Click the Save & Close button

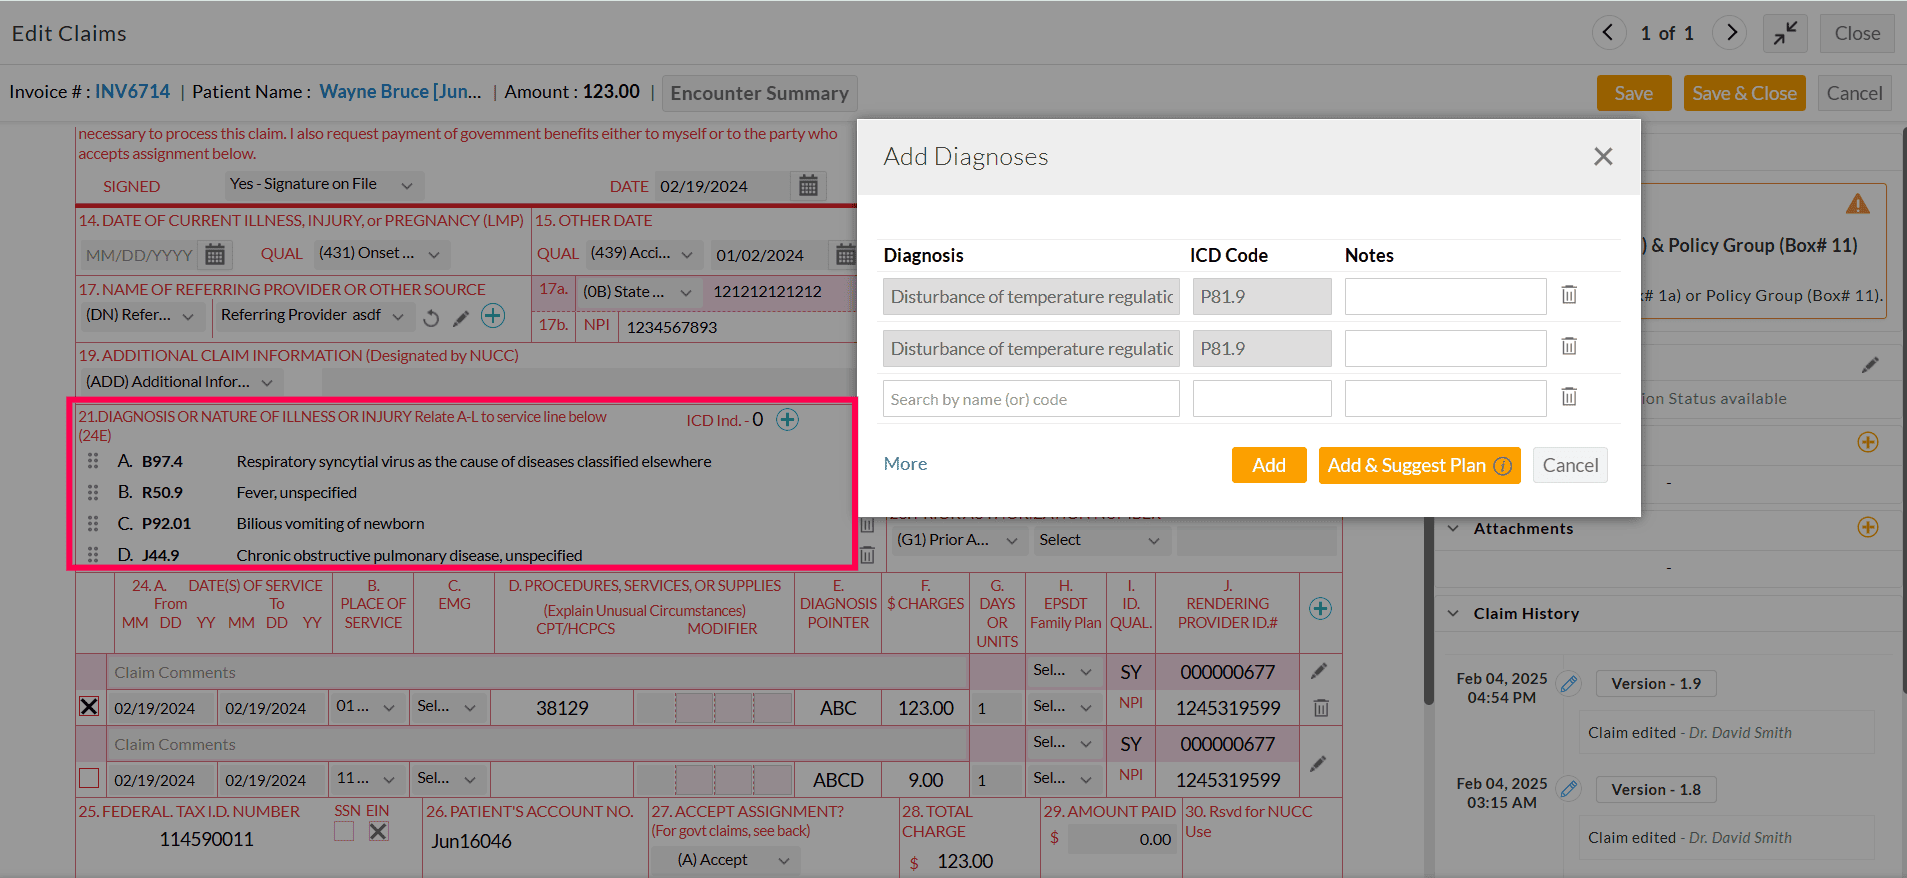pyautogui.click(x=1744, y=93)
